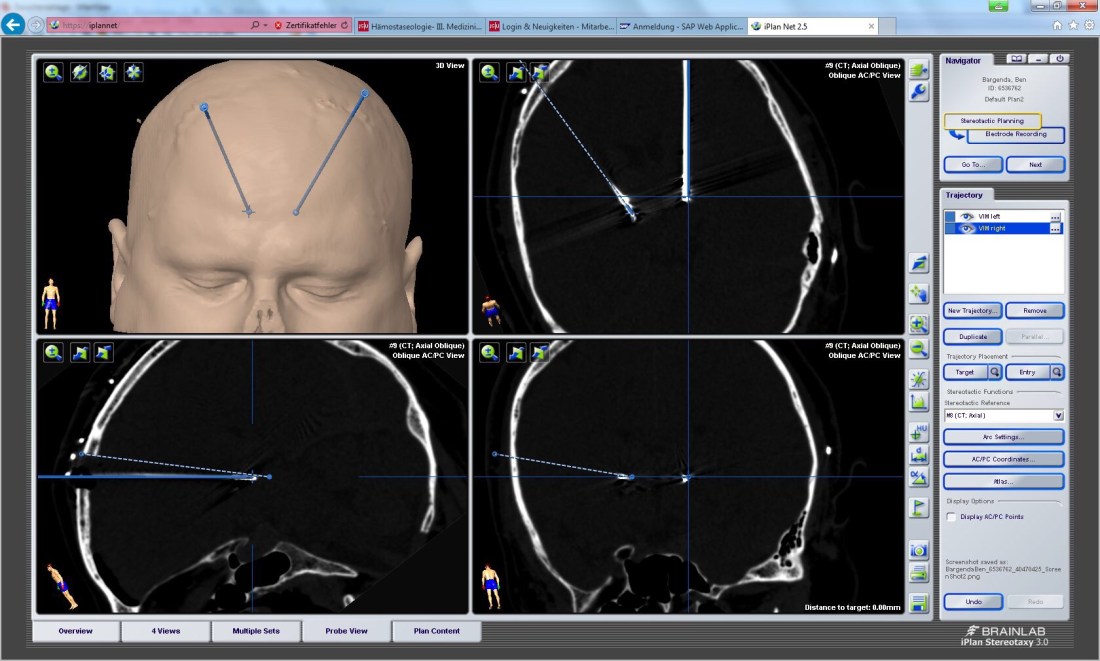This screenshot has height=661, width=1100.
Task: Open the options (…) for VIM right
Action: tap(1055, 229)
